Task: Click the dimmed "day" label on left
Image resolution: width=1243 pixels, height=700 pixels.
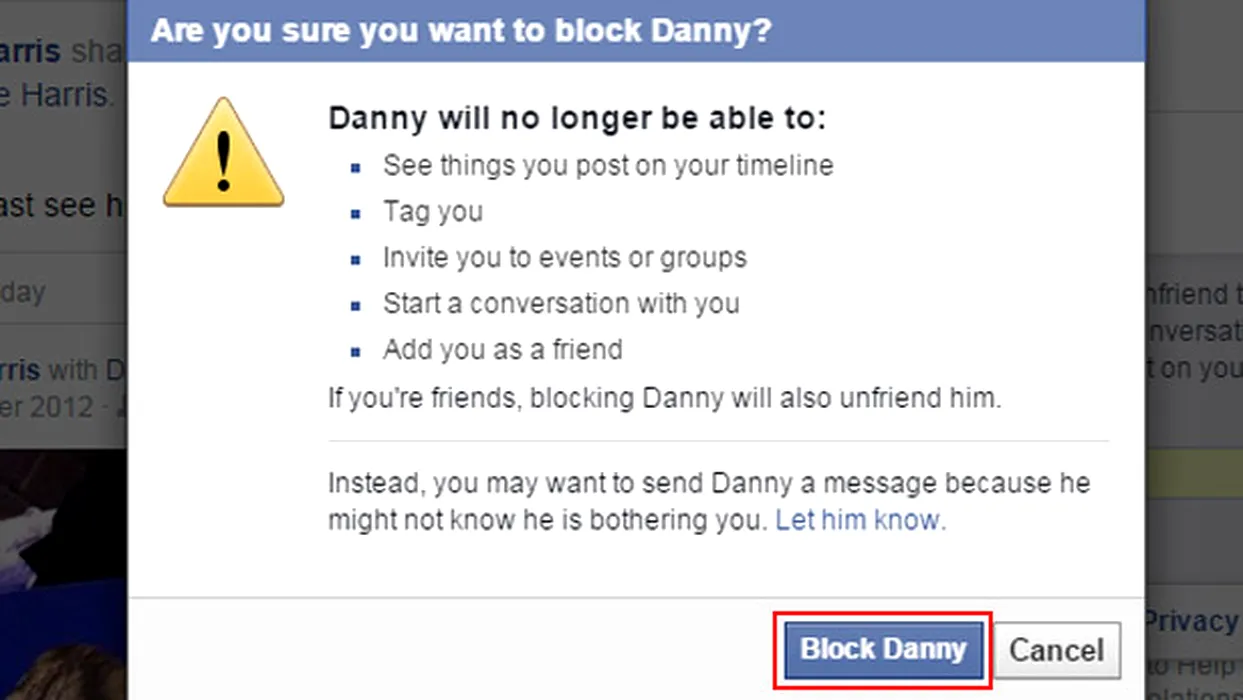Action: pos(23,292)
